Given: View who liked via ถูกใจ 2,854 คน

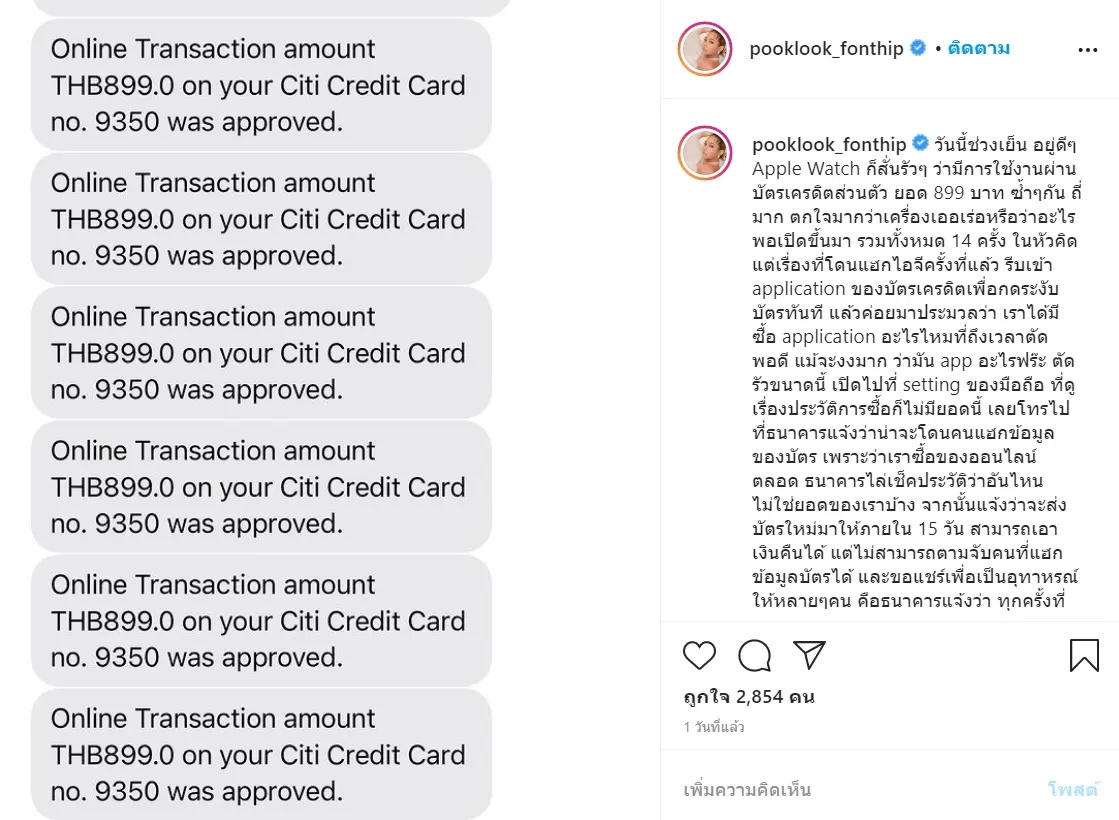Looking at the screenshot, I should click(749, 696).
